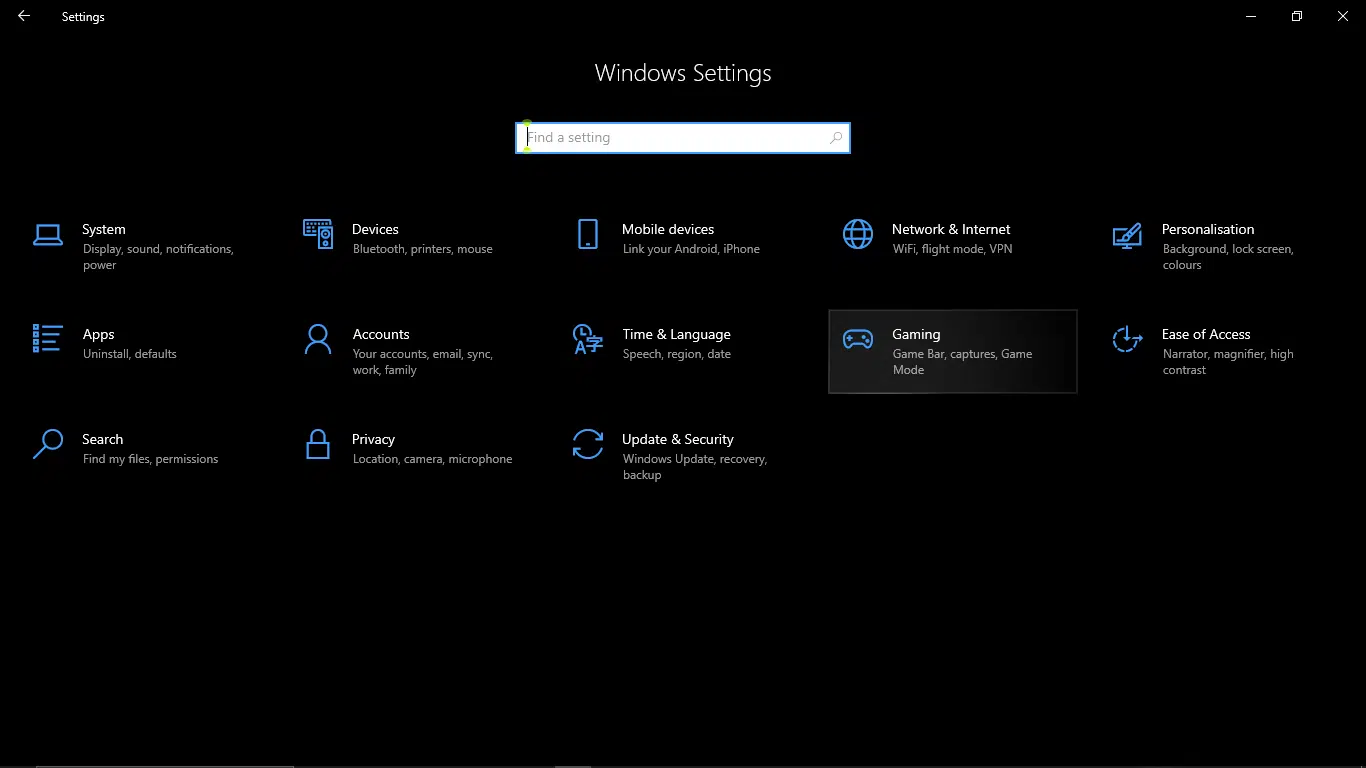This screenshot has width=1366, height=768.
Task: Click 'Background, lock screen, colours' text
Action: pyautogui.click(x=1228, y=257)
